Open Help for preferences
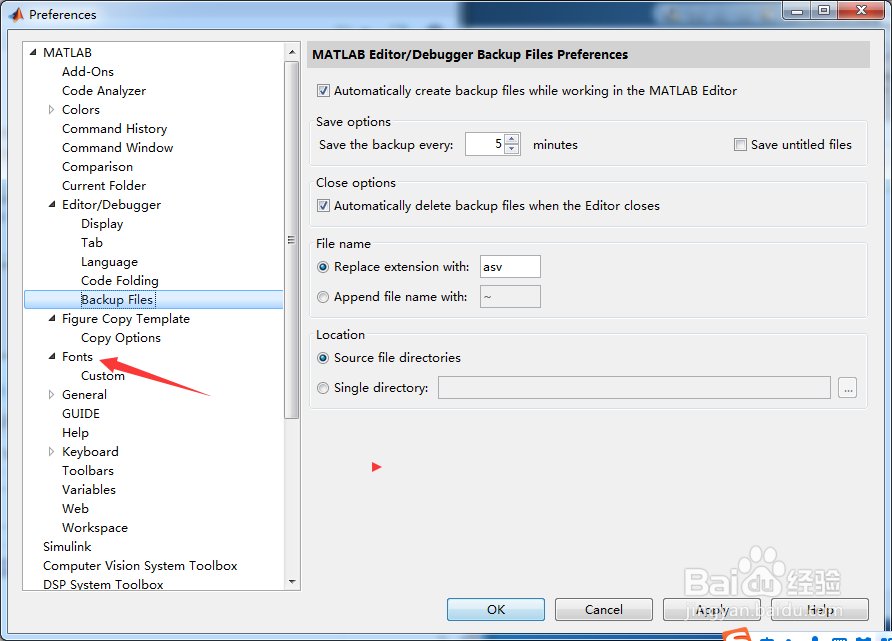 pos(820,609)
